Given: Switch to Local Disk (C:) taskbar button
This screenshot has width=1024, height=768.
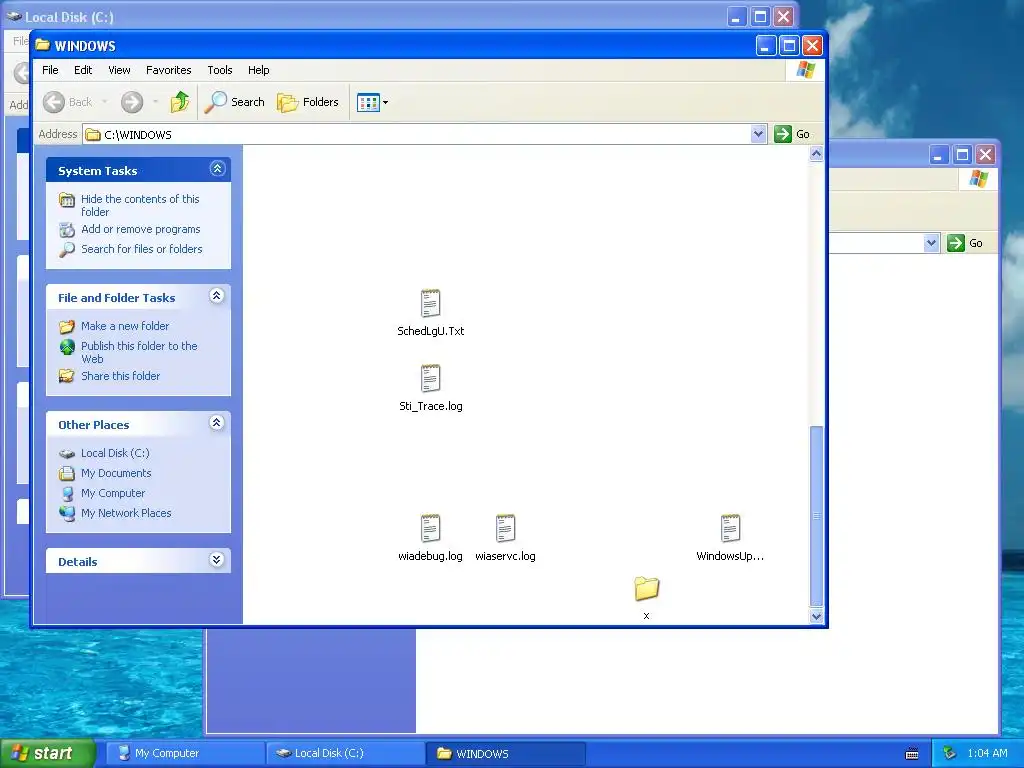Looking at the screenshot, I should pos(346,754).
